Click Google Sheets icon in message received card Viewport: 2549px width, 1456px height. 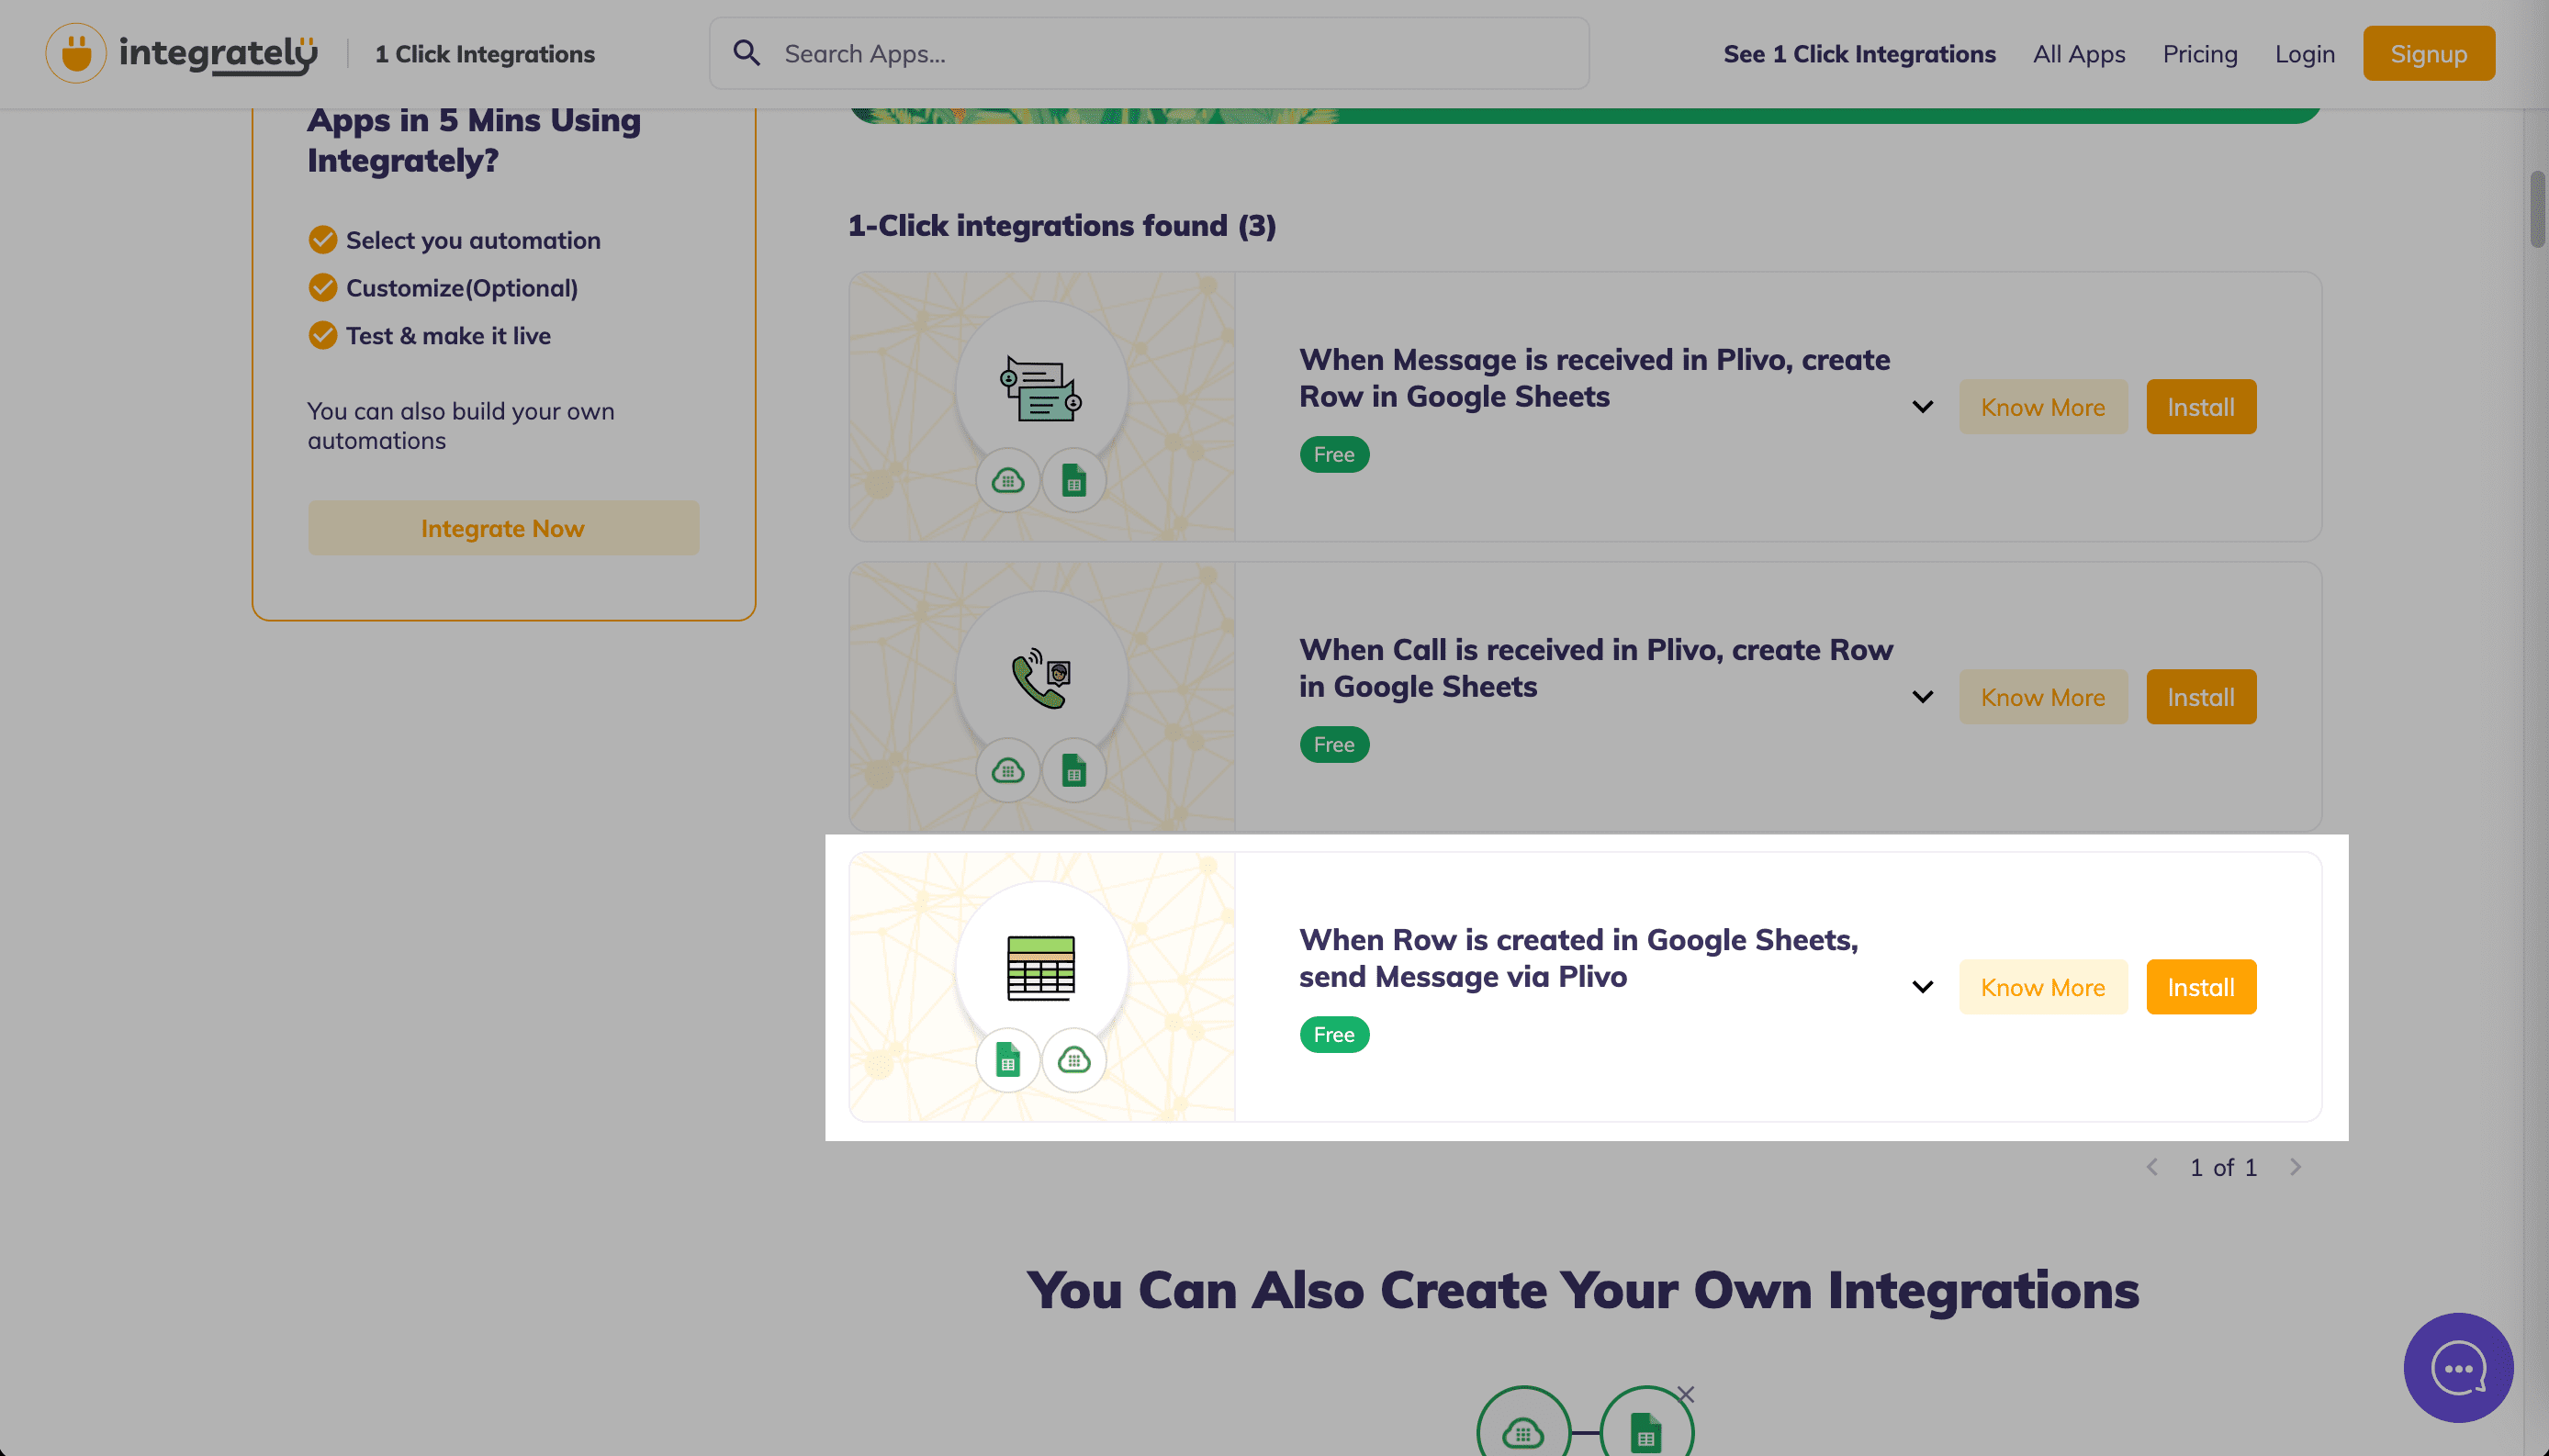[x=1074, y=481]
